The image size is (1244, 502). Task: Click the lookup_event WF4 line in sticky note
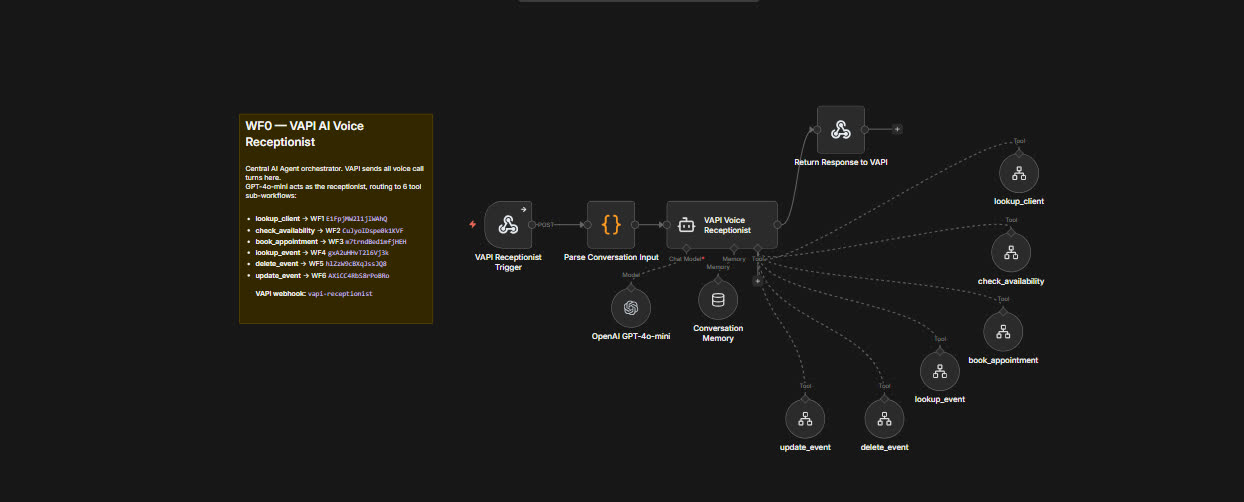pos(322,253)
